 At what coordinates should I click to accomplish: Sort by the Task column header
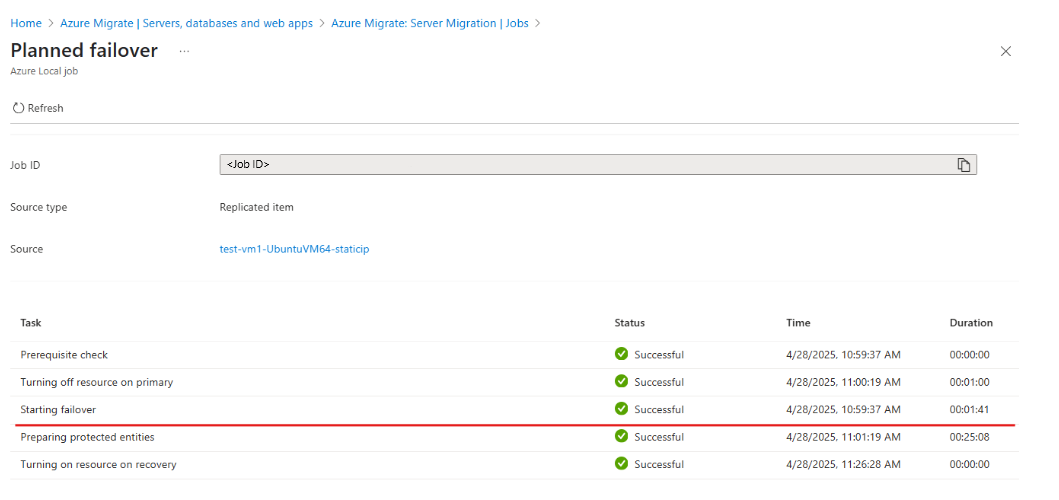[x=30, y=323]
